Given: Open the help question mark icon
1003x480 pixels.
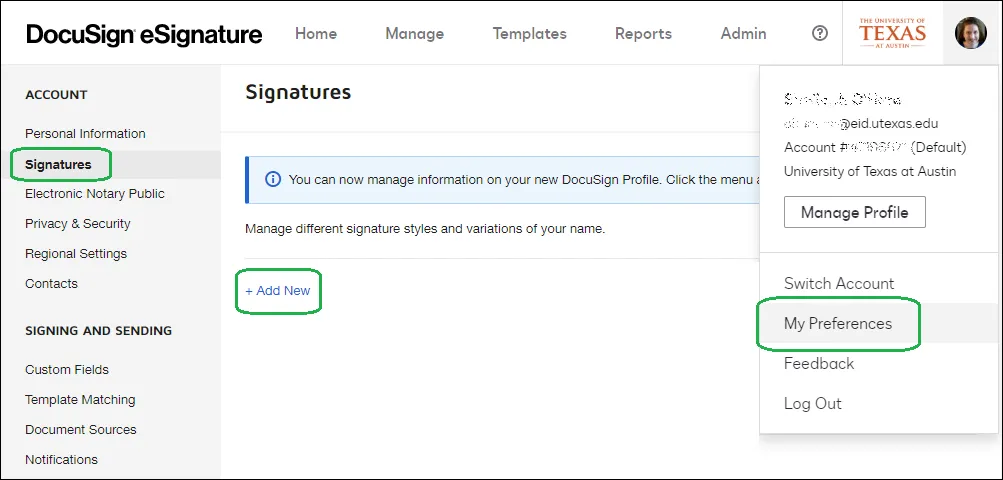Looking at the screenshot, I should [819, 33].
